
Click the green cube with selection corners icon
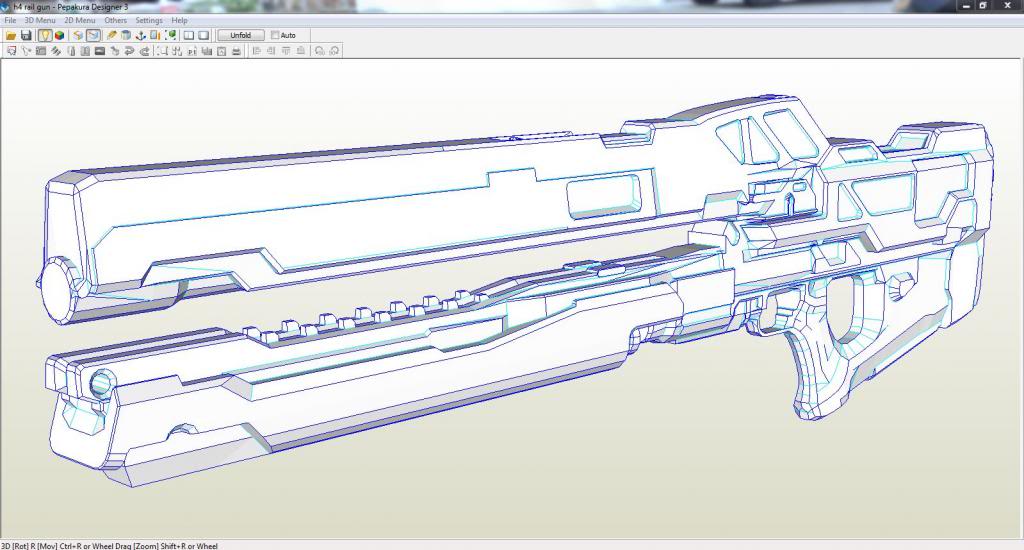pyautogui.click(x=170, y=35)
